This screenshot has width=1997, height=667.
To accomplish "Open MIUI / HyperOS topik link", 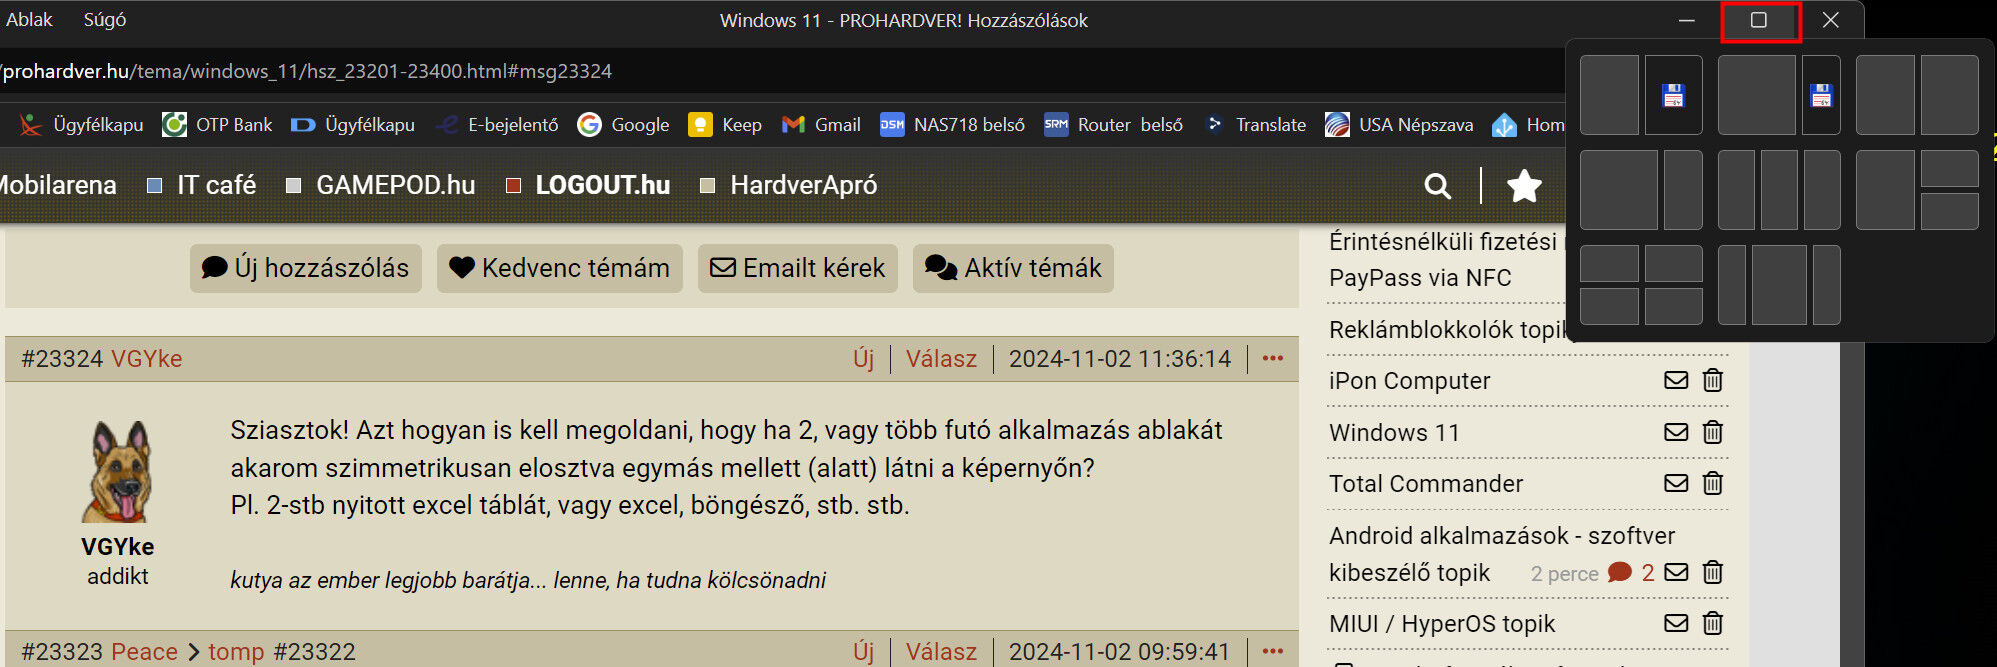I will pos(1442,624).
